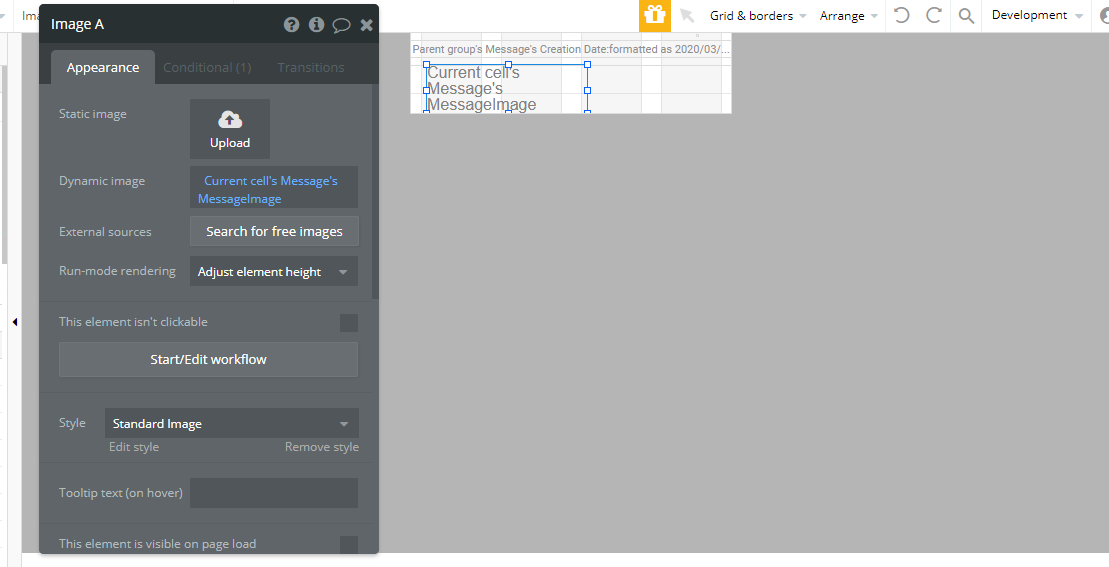Open the Development version dropdown
This screenshot has height=567, width=1109.
point(1037,16)
